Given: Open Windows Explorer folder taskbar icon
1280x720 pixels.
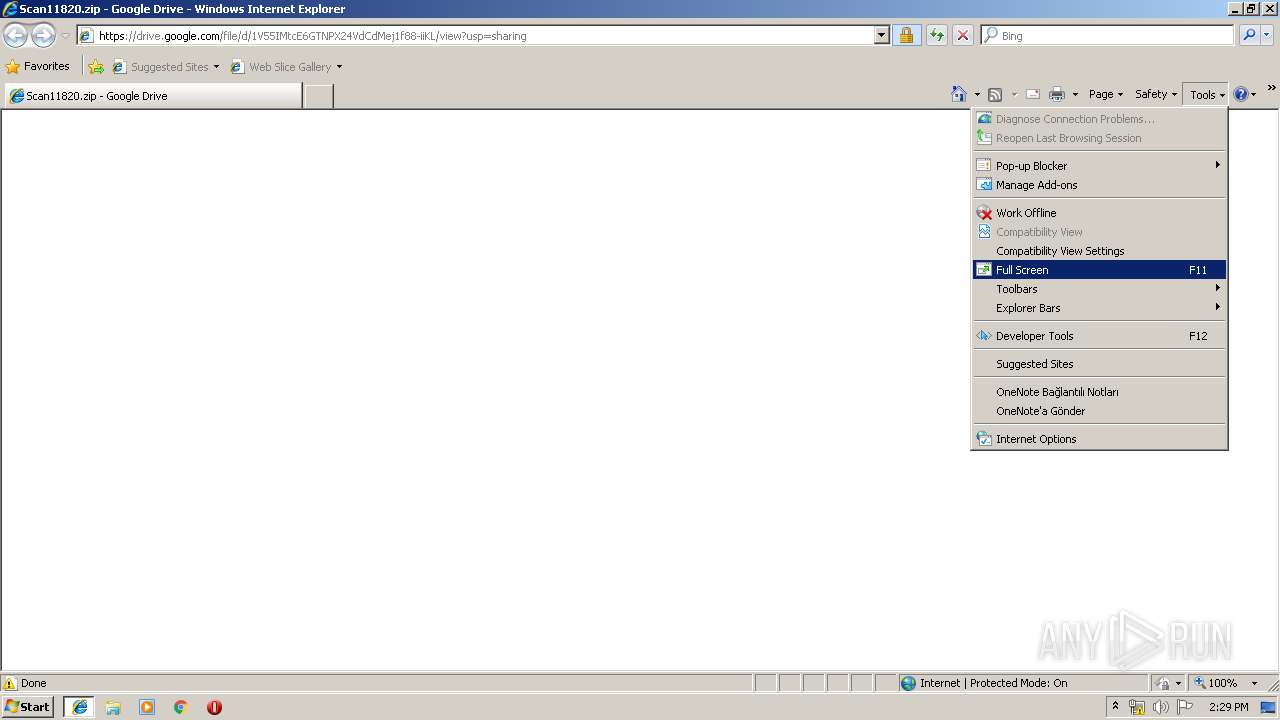Looking at the screenshot, I should (113, 707).
